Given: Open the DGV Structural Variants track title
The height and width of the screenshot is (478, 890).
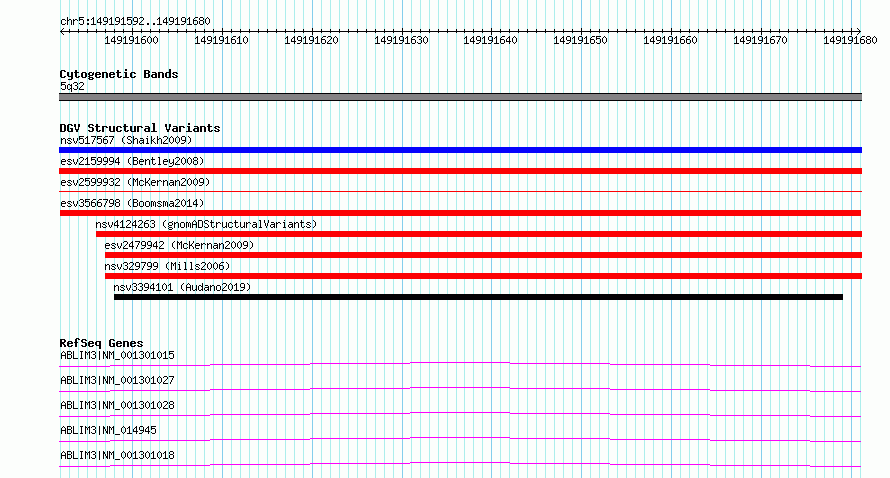Looking at the screenshot, I should coord(140,128).
